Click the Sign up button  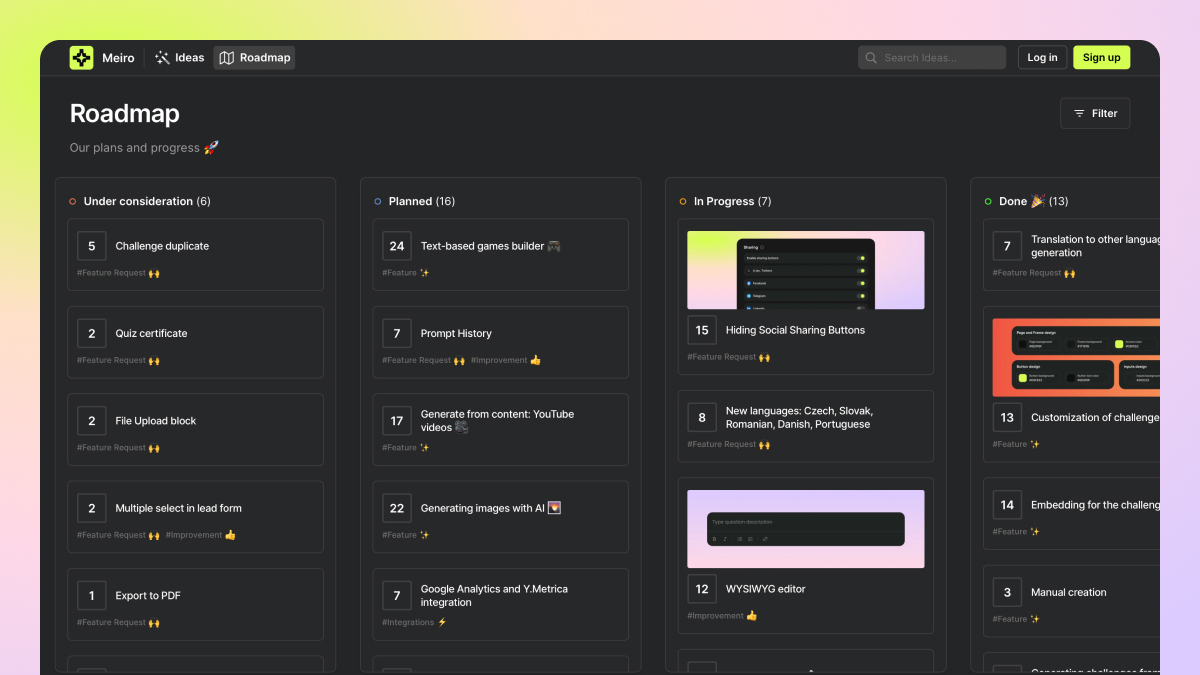tap(1101, 57)
